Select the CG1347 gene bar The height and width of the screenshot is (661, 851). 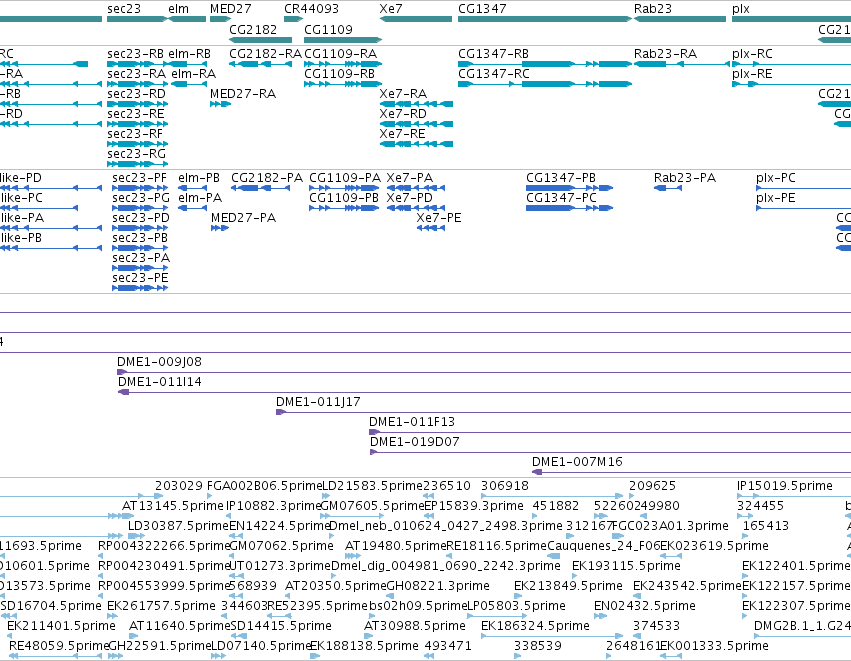pos(545,19)
